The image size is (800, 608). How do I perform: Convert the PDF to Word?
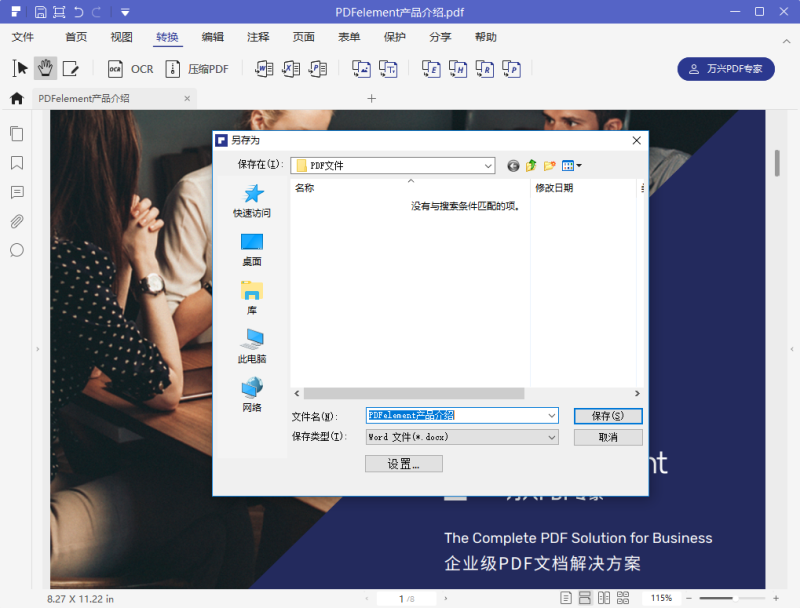tap(263, 68)
